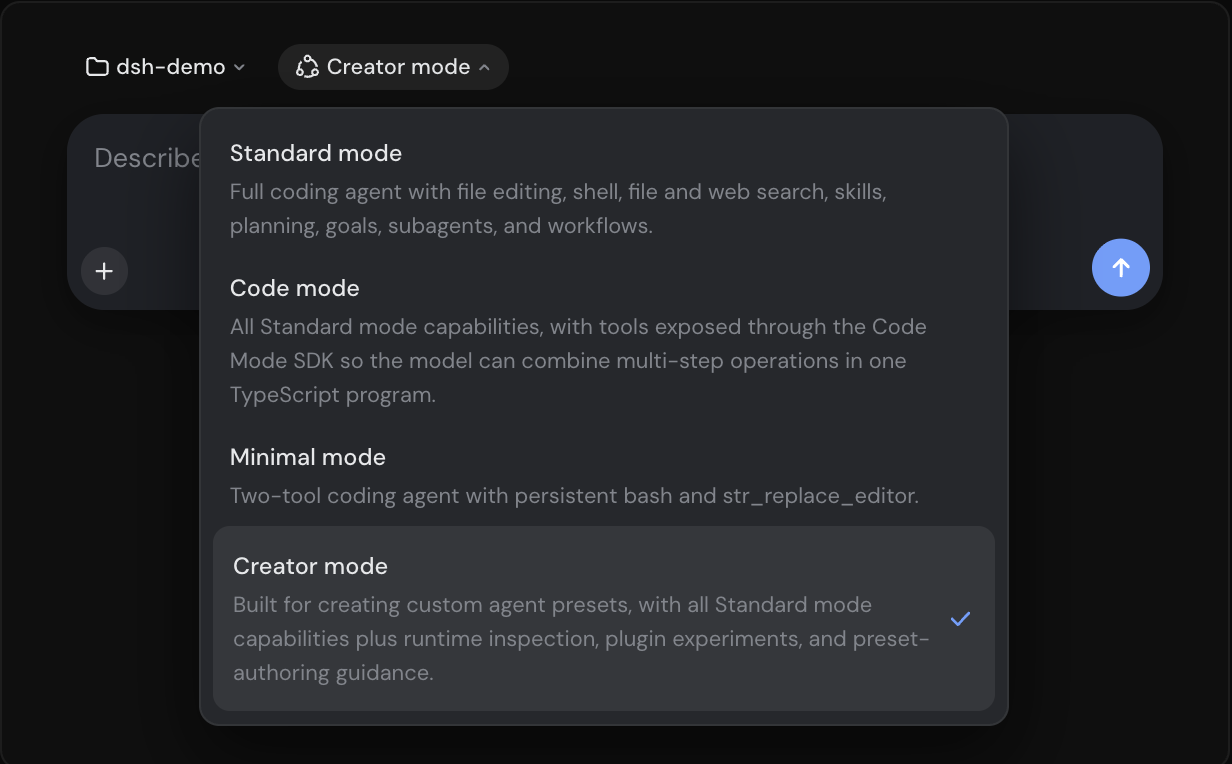The image size is (1232, 764).
Task: Collapse the Creator mode chevron
Action: tap(484, 67)
